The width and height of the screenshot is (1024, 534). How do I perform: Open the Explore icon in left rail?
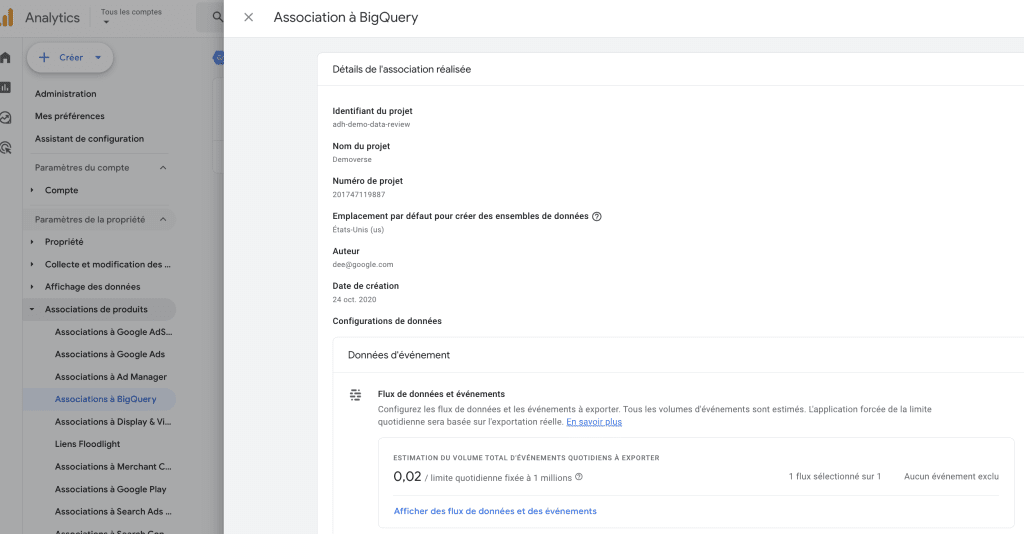(x=6, y=118)
